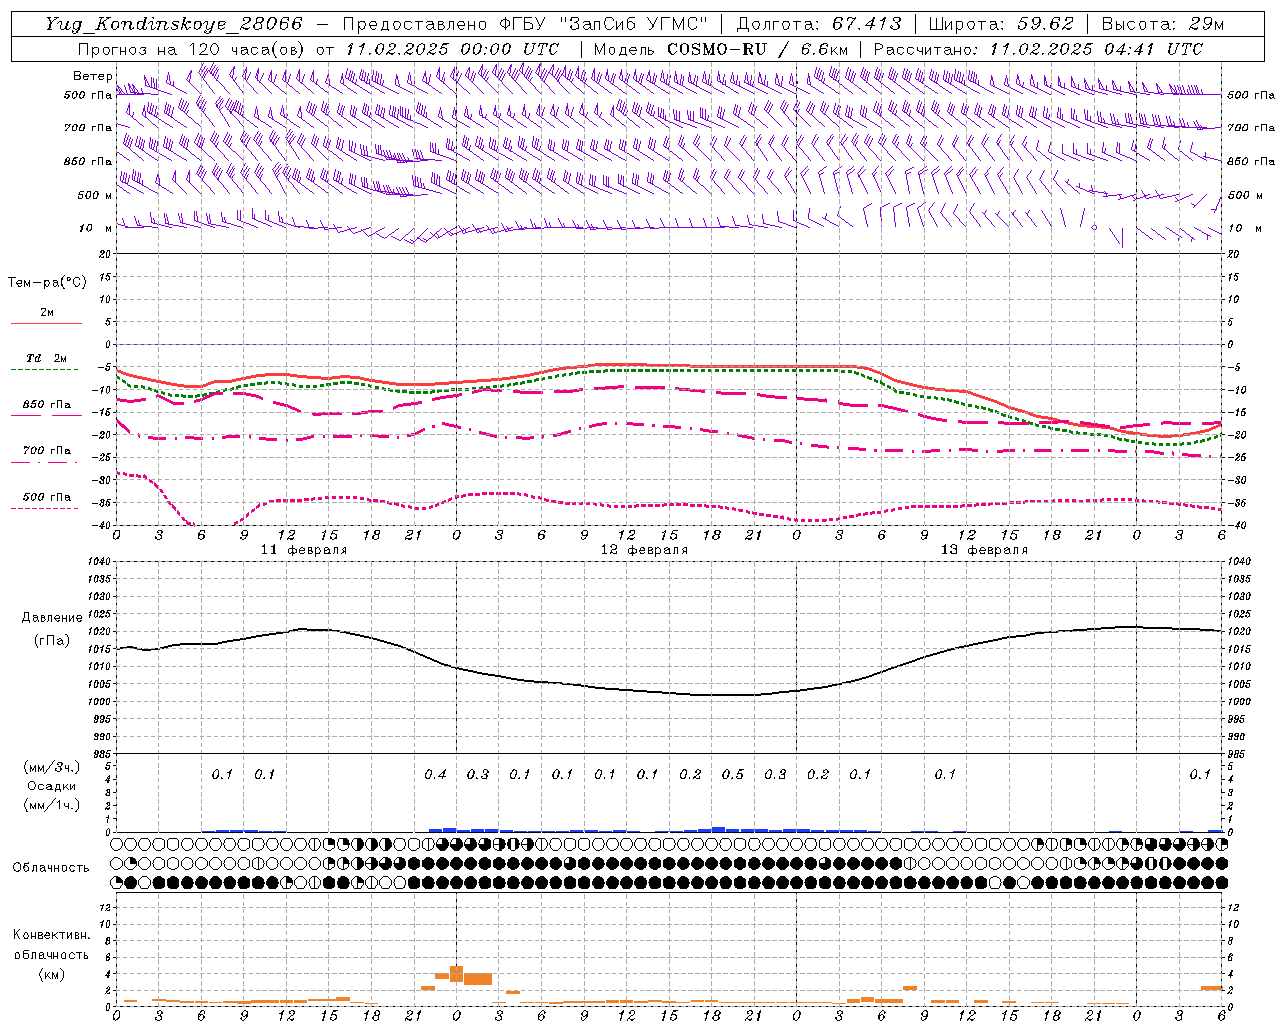Screen dimensions: 1280x1024
Task: Select the latitude value Широта: 59.62
Action: click(x=1001, y=24)
